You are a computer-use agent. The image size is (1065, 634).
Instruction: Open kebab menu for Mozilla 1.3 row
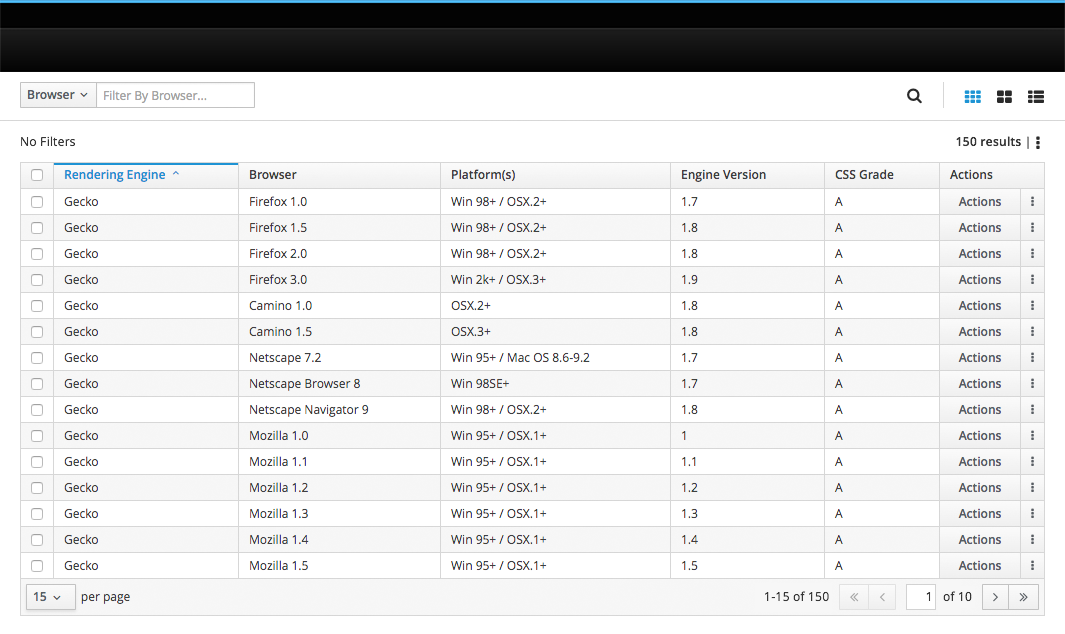pyautogui.click(x=1032, y=514)
